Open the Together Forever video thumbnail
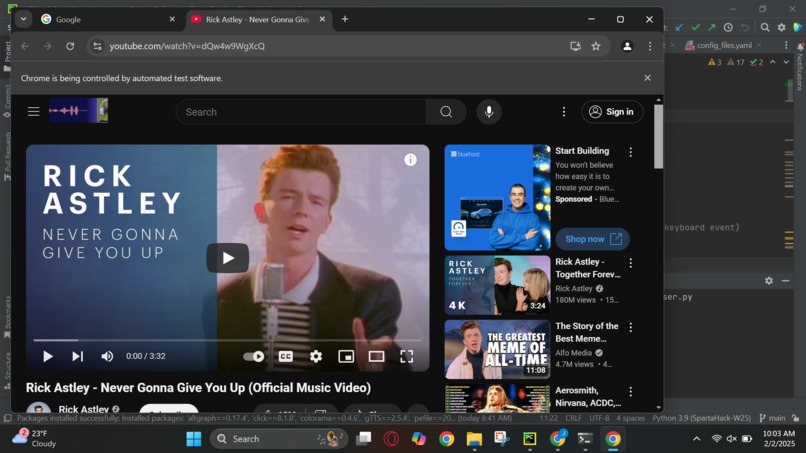Viewport: 806px width, 453px height. pyautogui.click(x=497, y=285)
